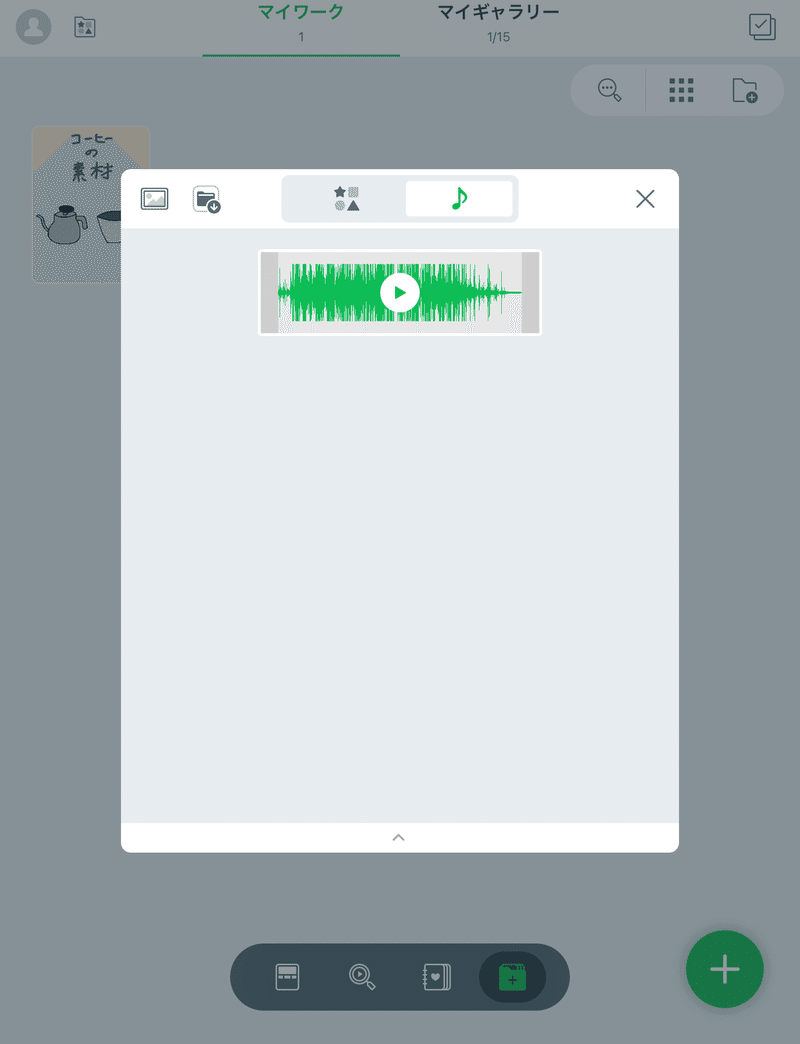Create a new folder
Viewport: 800px width, 1044px height.
pyautogui.click(x=745, y=90)
